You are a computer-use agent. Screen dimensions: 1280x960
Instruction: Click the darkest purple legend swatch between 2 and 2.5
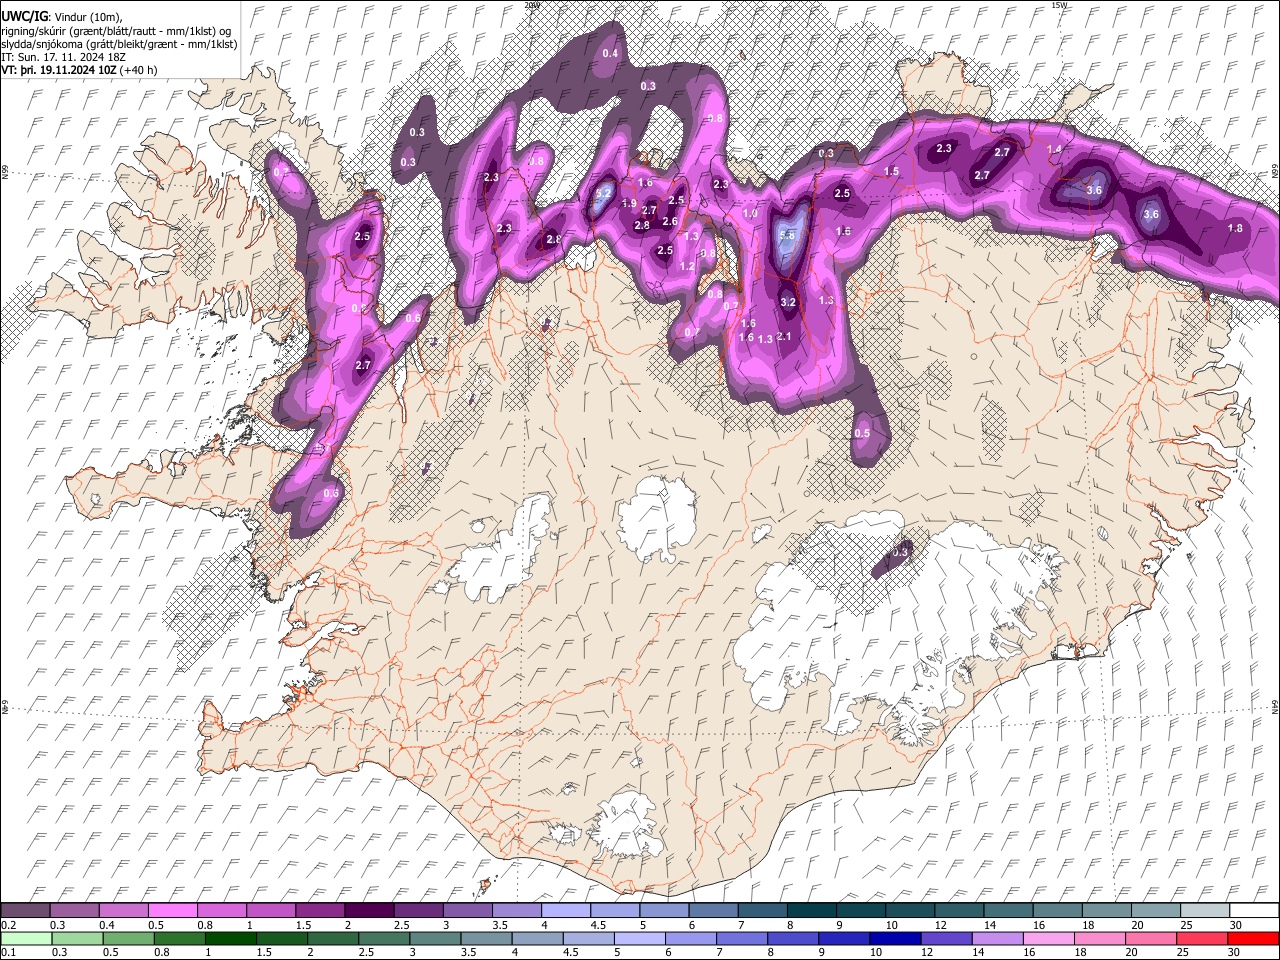click(368, 911)
